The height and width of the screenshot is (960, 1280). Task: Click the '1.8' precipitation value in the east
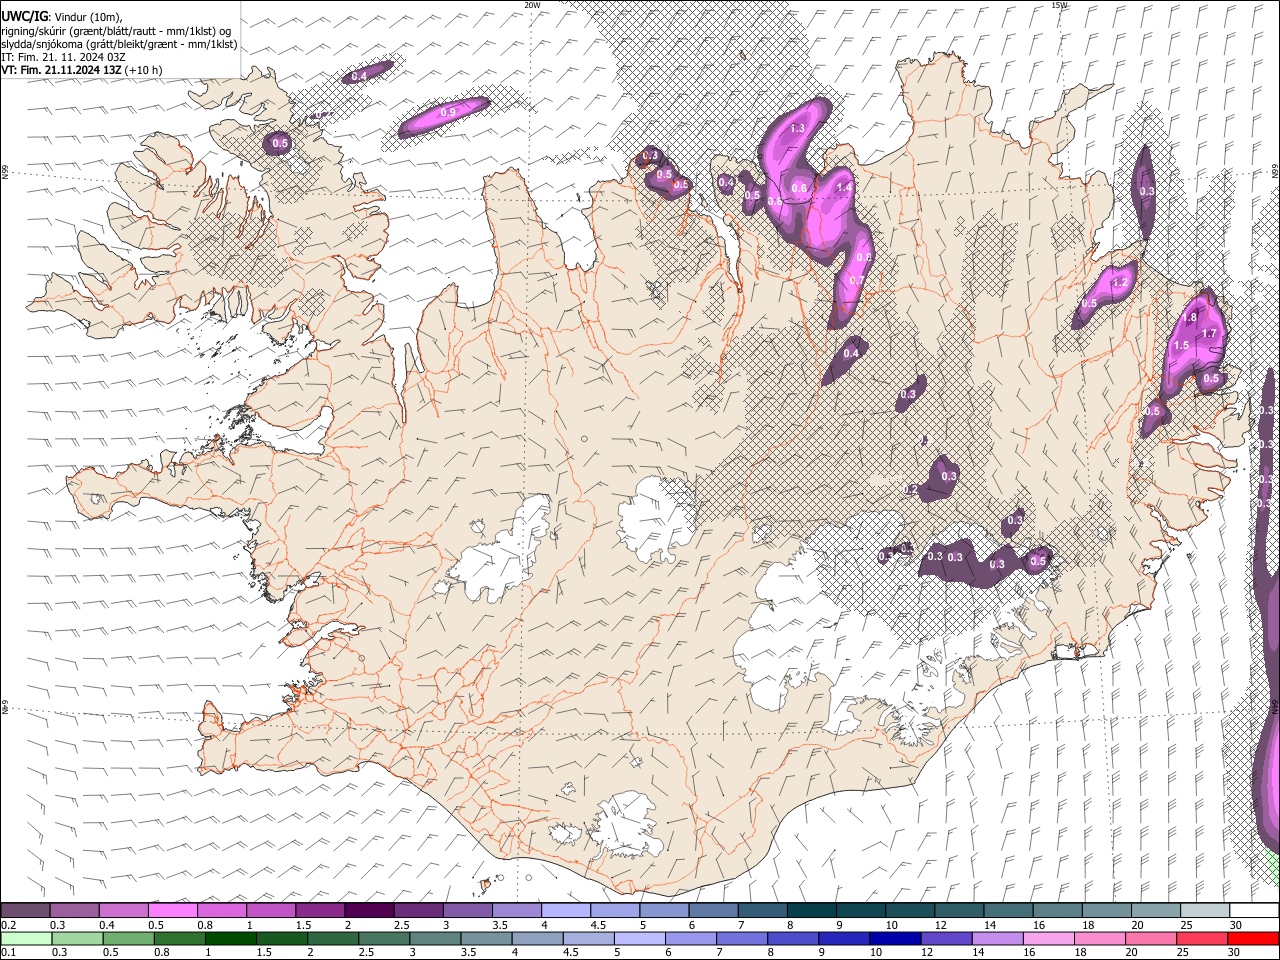pyautogui.click(x=1190, y=318)
